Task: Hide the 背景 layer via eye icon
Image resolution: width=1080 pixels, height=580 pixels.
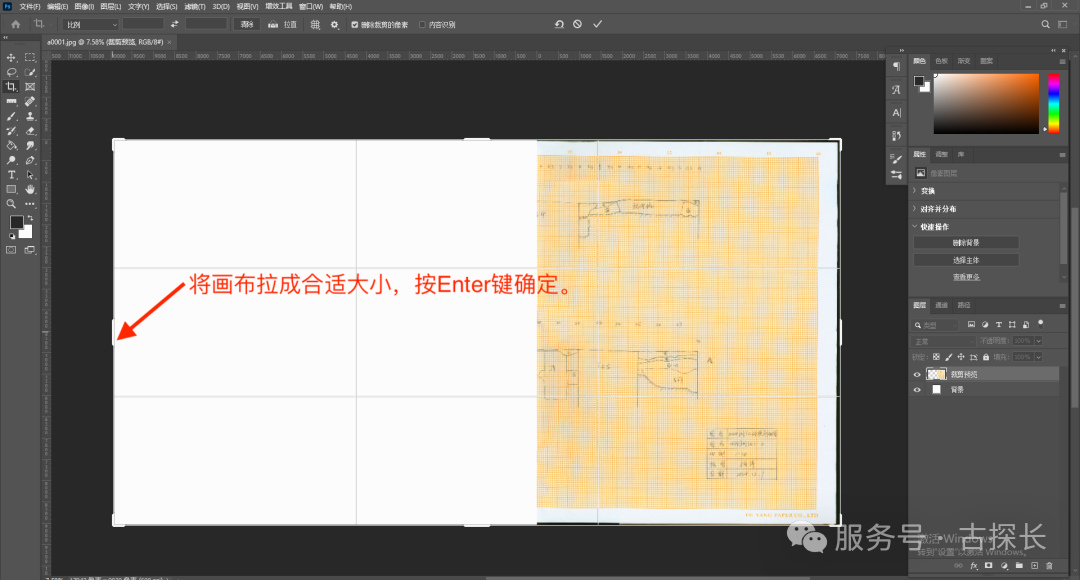Action: point(917,390)
